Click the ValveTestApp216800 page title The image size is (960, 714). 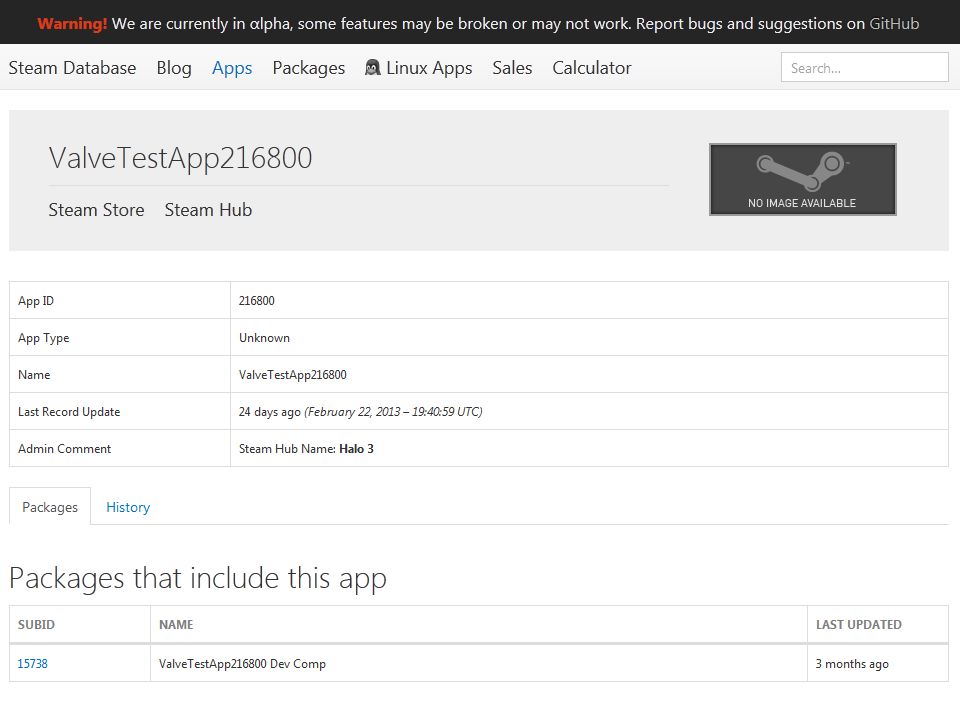(x=180, y=158)
